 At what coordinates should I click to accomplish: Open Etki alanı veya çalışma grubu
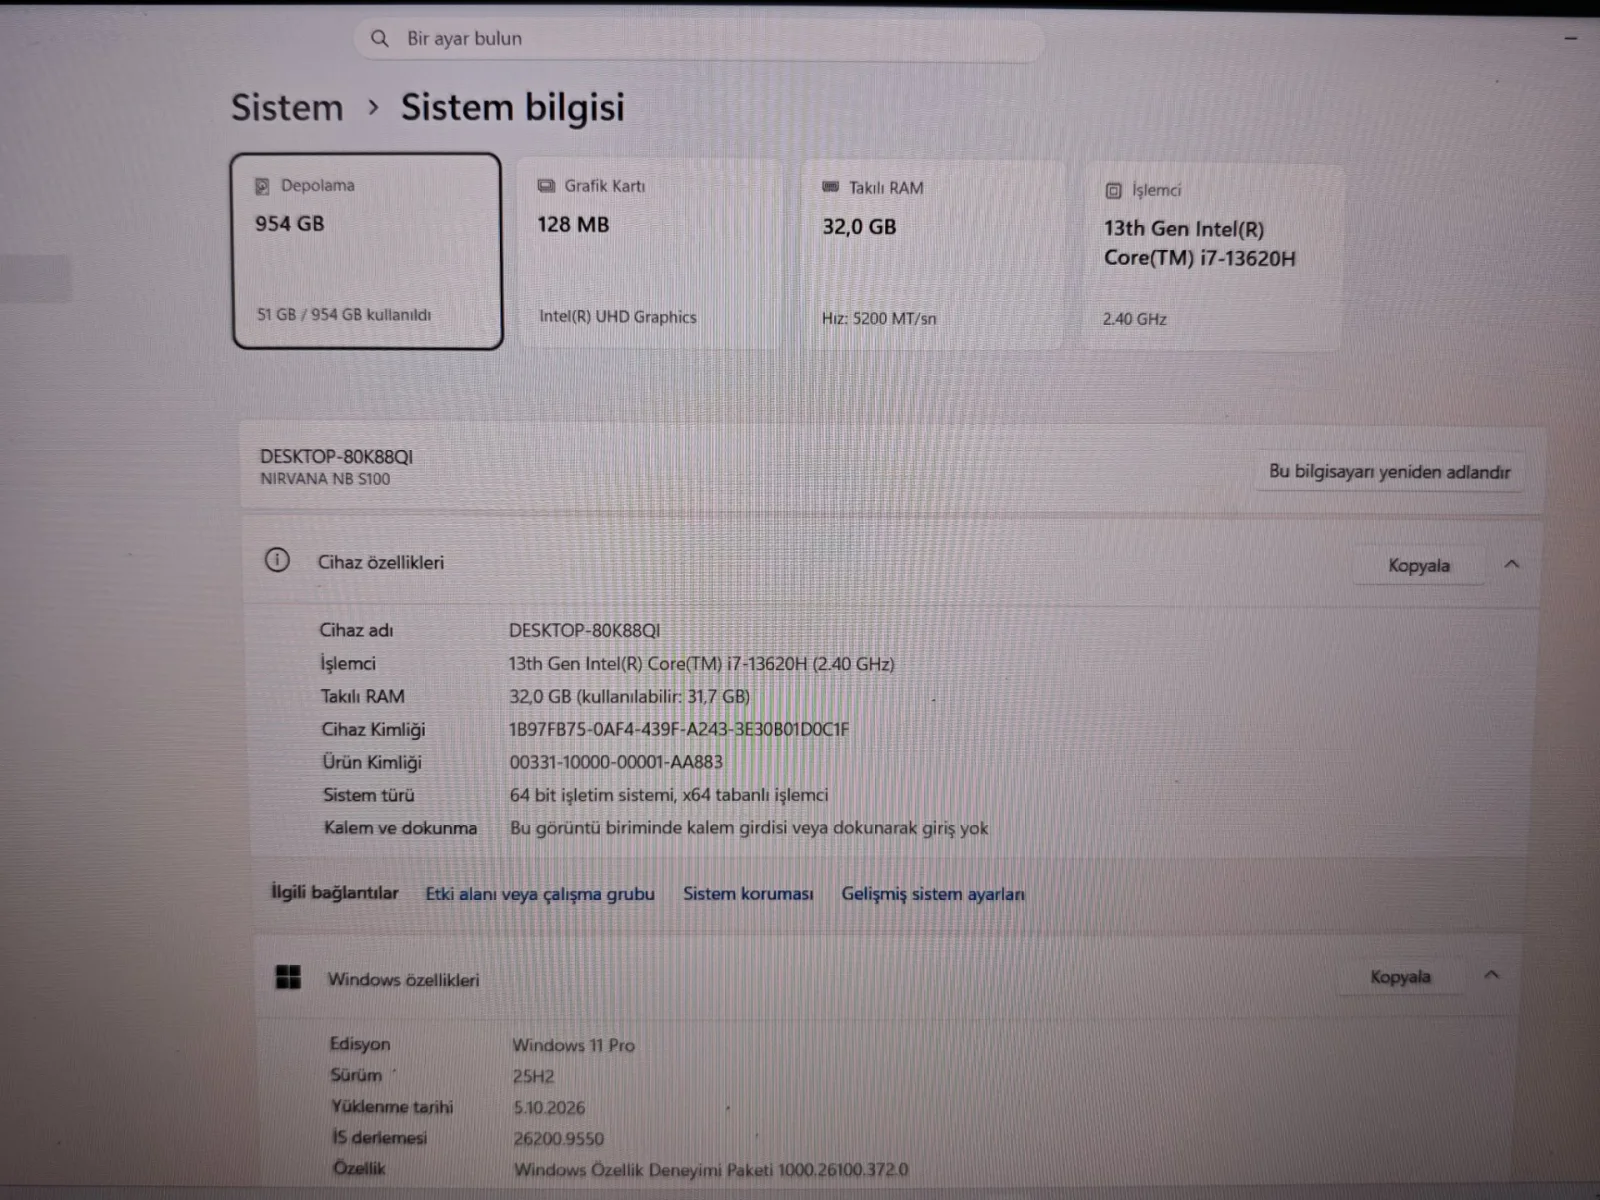(x=540, y=893)
